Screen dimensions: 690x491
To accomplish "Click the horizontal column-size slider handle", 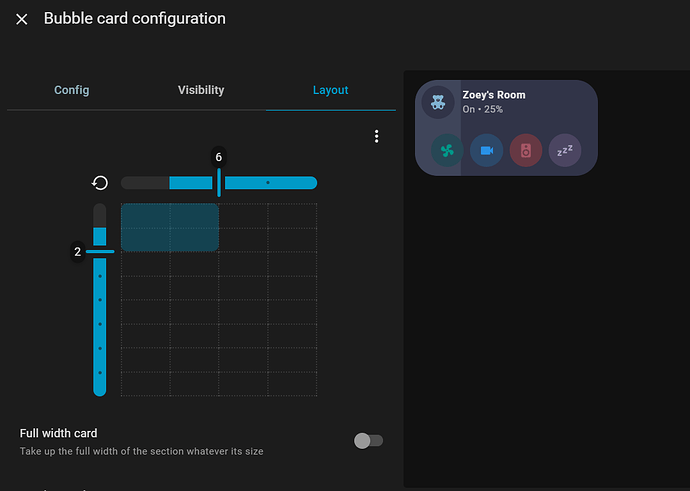I will pyautogui.click(x=219, y=182).
